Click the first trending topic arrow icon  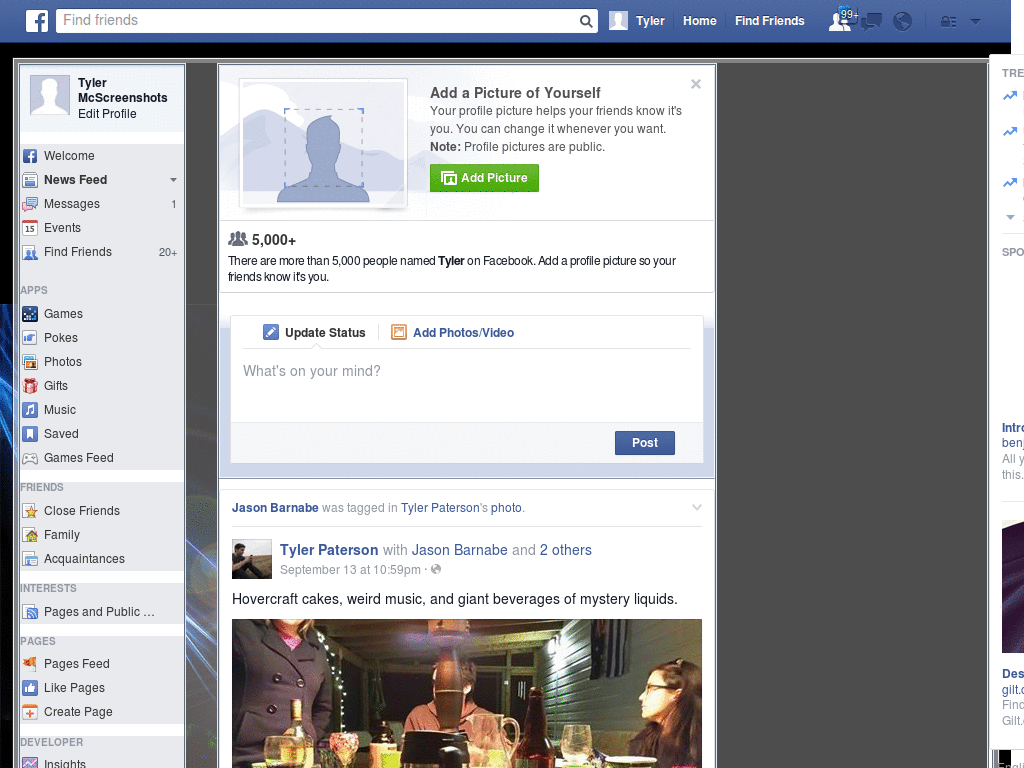click(1010, 96)
